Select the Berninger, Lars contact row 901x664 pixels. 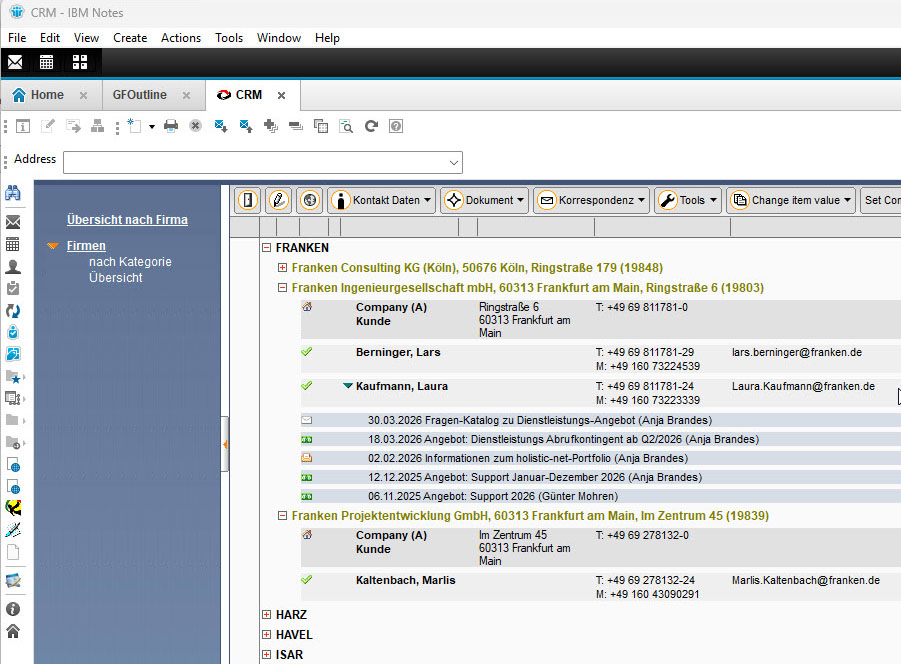(600, 359)
